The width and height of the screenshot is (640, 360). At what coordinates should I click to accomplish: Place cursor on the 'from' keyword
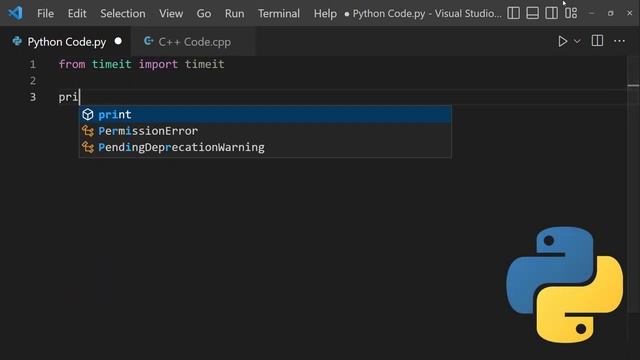pos(72,64)
